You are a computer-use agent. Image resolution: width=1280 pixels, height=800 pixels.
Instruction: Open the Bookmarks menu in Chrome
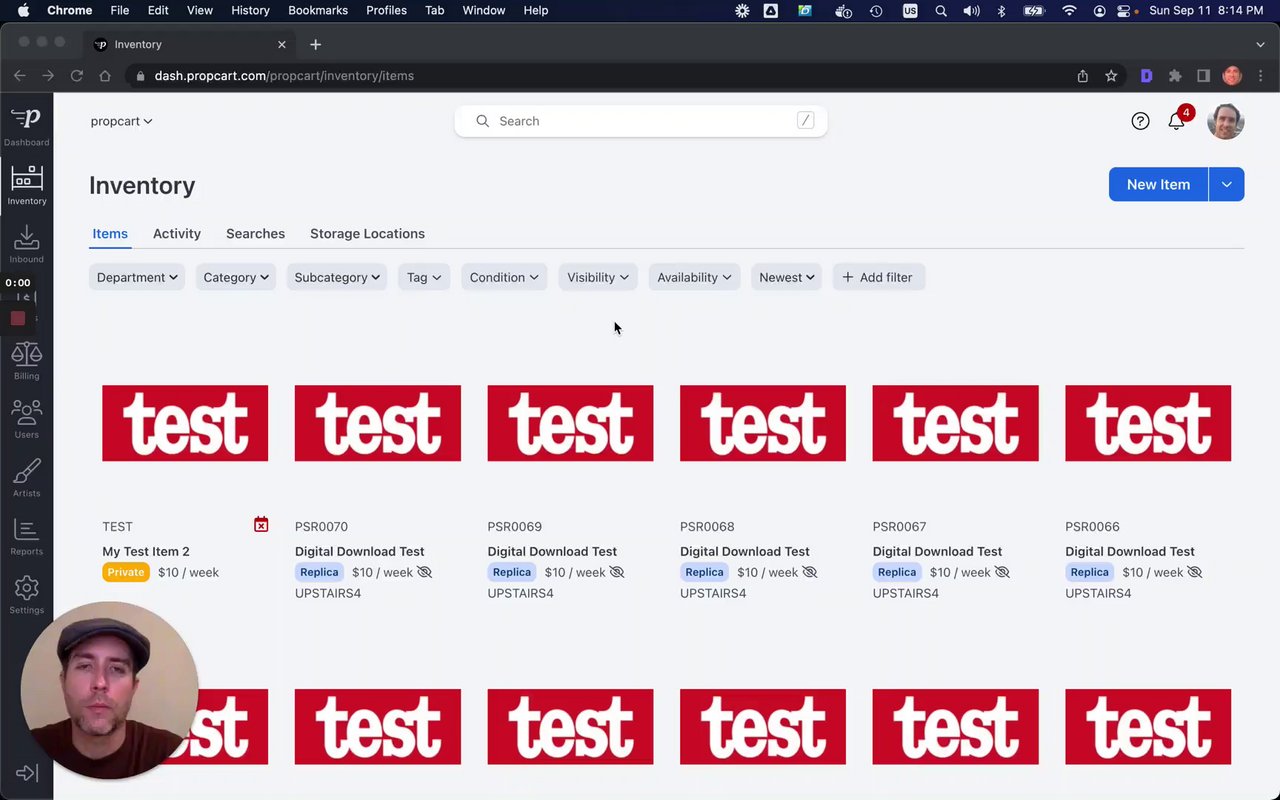point(318,11)
